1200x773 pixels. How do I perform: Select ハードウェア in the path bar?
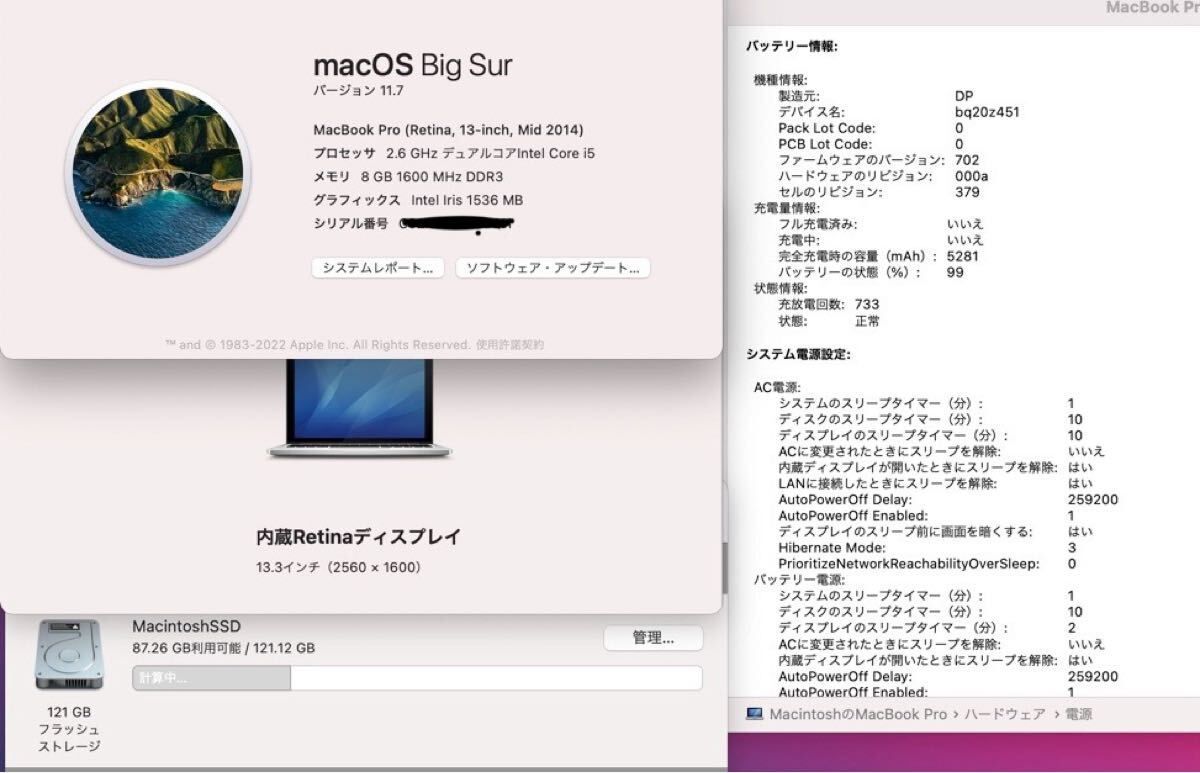(1004, 714)
